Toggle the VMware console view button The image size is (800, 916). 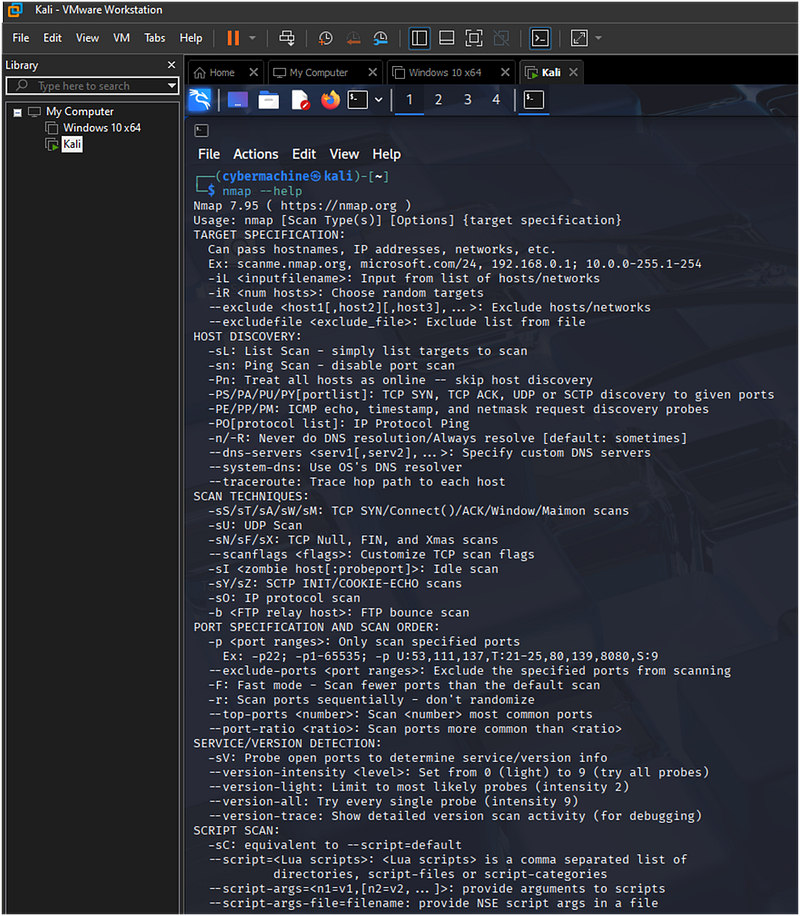540,38
